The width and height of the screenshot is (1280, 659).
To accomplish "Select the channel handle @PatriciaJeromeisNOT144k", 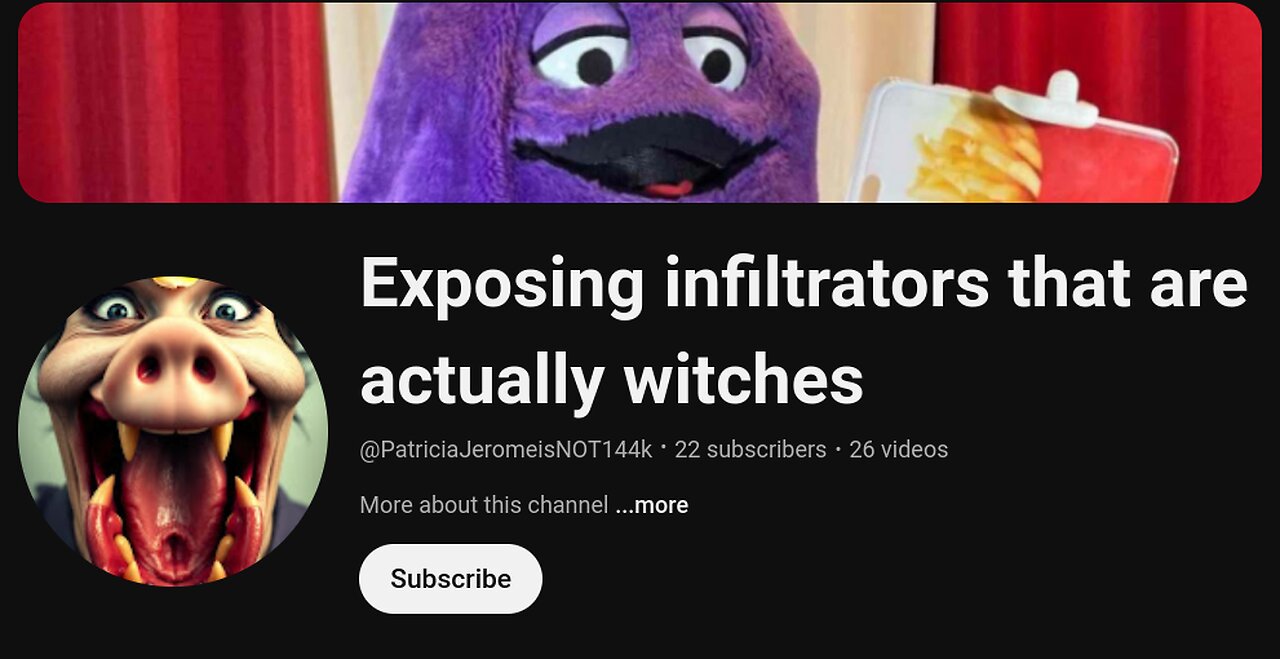I will (x=506, y=450).
